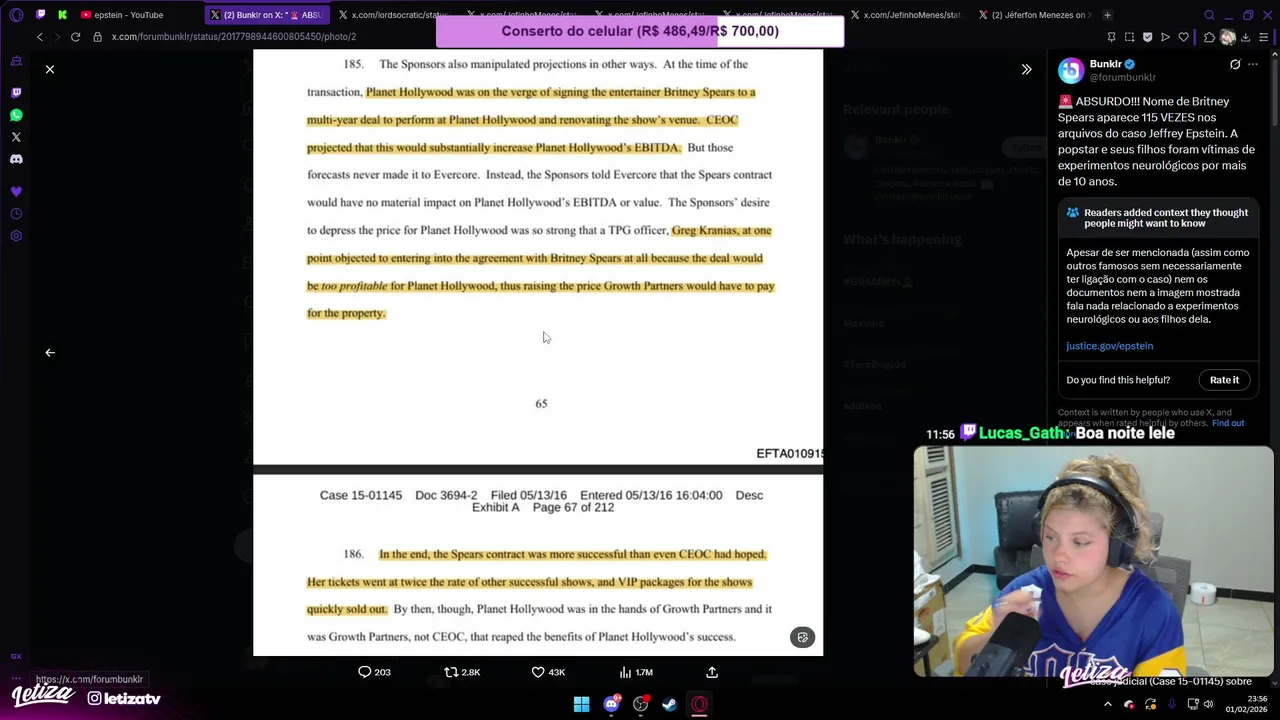Open the Twitch sidebar shortcut

coord(16,92)
